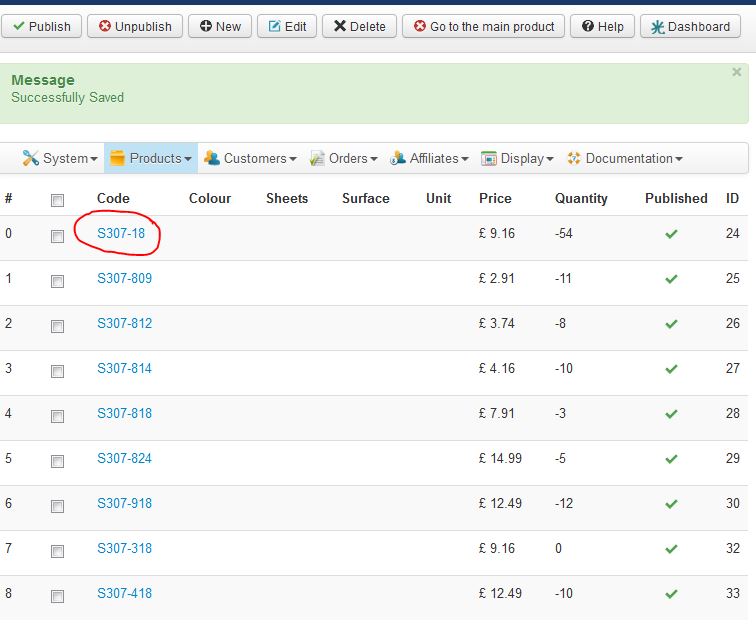Open variant S307-18

121,233
